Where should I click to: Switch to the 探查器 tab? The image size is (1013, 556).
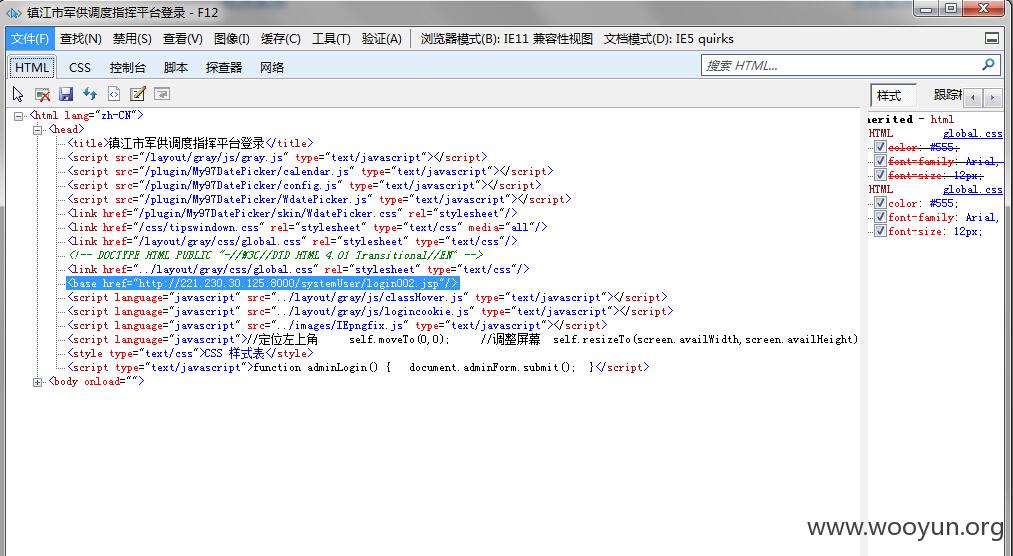point(224,67)
